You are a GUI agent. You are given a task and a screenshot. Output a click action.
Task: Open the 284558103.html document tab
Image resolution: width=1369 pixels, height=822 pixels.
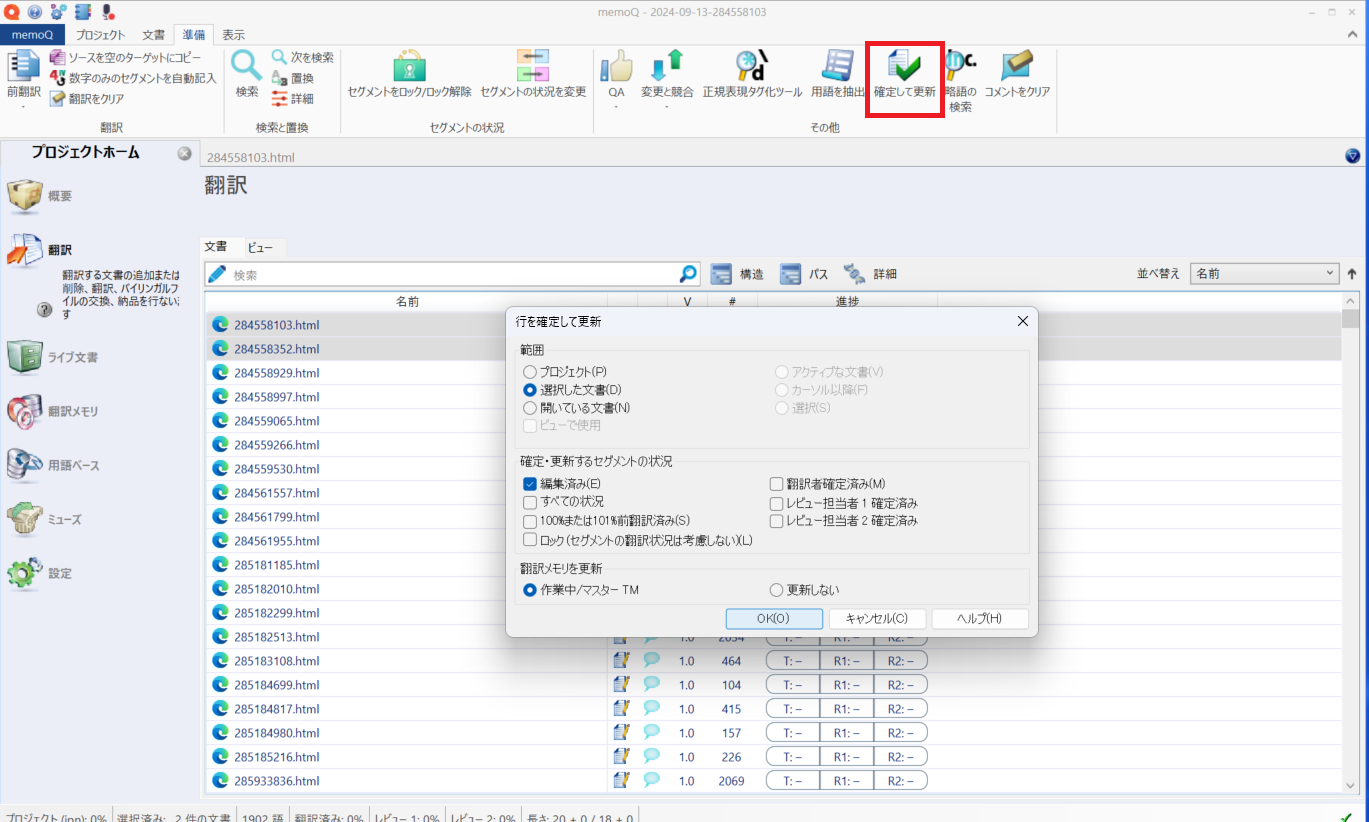point(250,157)
